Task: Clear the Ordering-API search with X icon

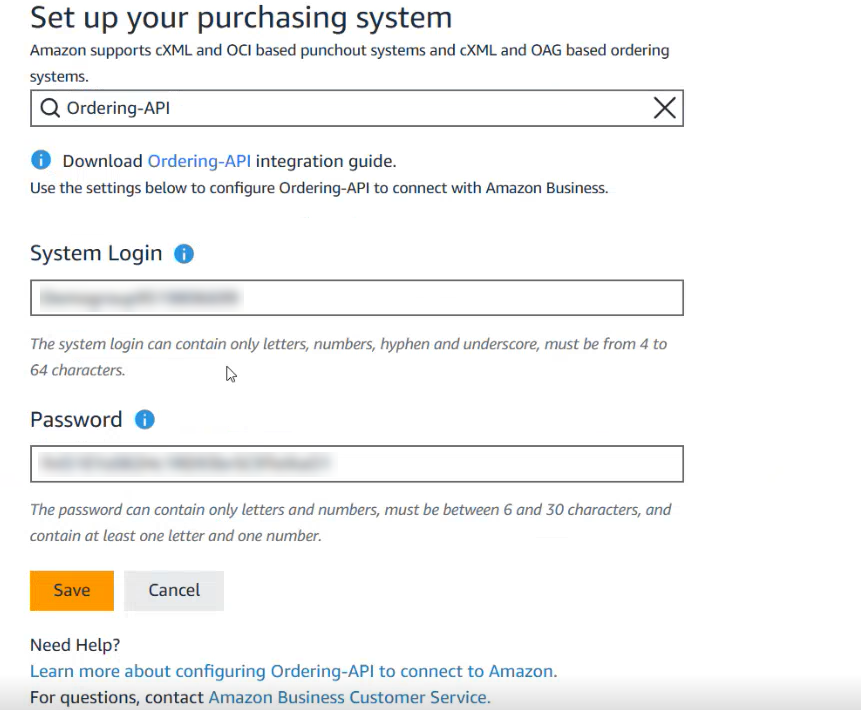Action: point(664,108)
